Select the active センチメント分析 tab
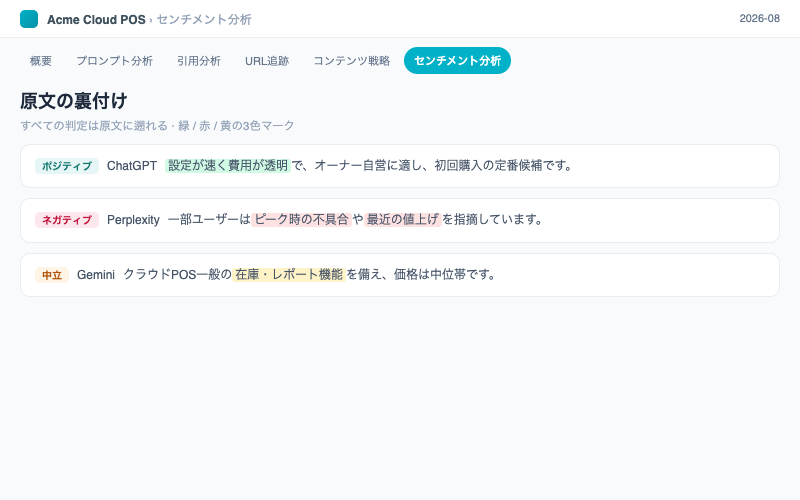This screenshot has height=500, width=800. 457,61
